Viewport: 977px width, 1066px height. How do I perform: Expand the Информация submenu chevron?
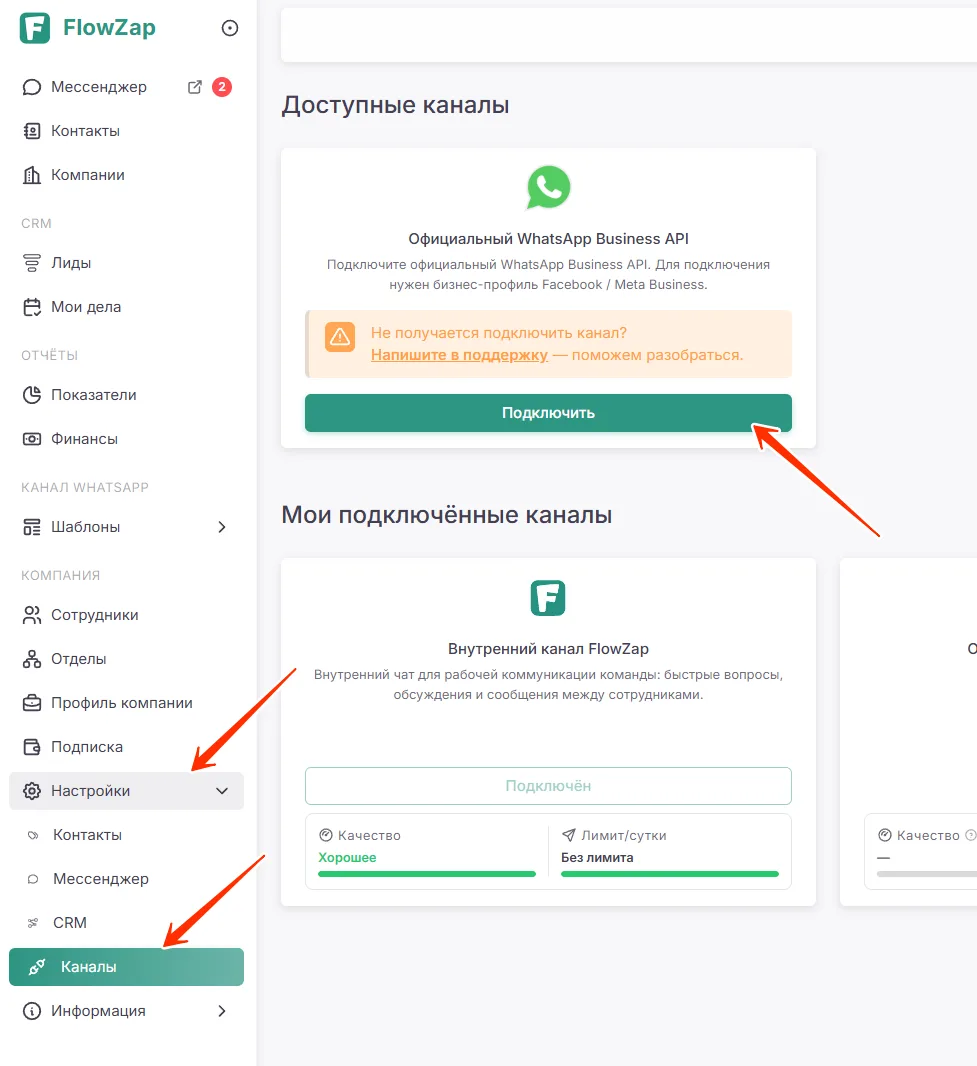pyautogui.click(x=222, y=1011)
